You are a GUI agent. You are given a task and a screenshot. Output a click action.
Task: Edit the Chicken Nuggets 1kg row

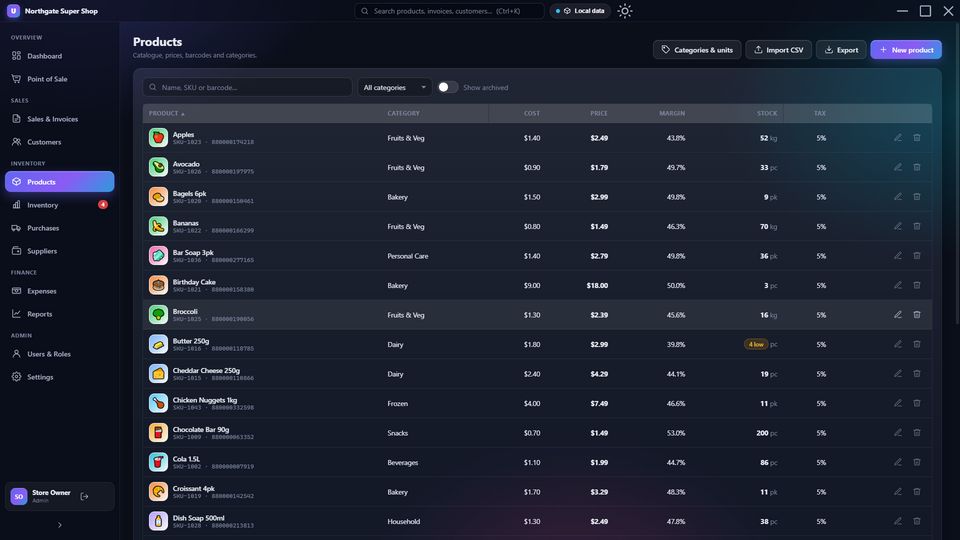[x=898, y=403]
